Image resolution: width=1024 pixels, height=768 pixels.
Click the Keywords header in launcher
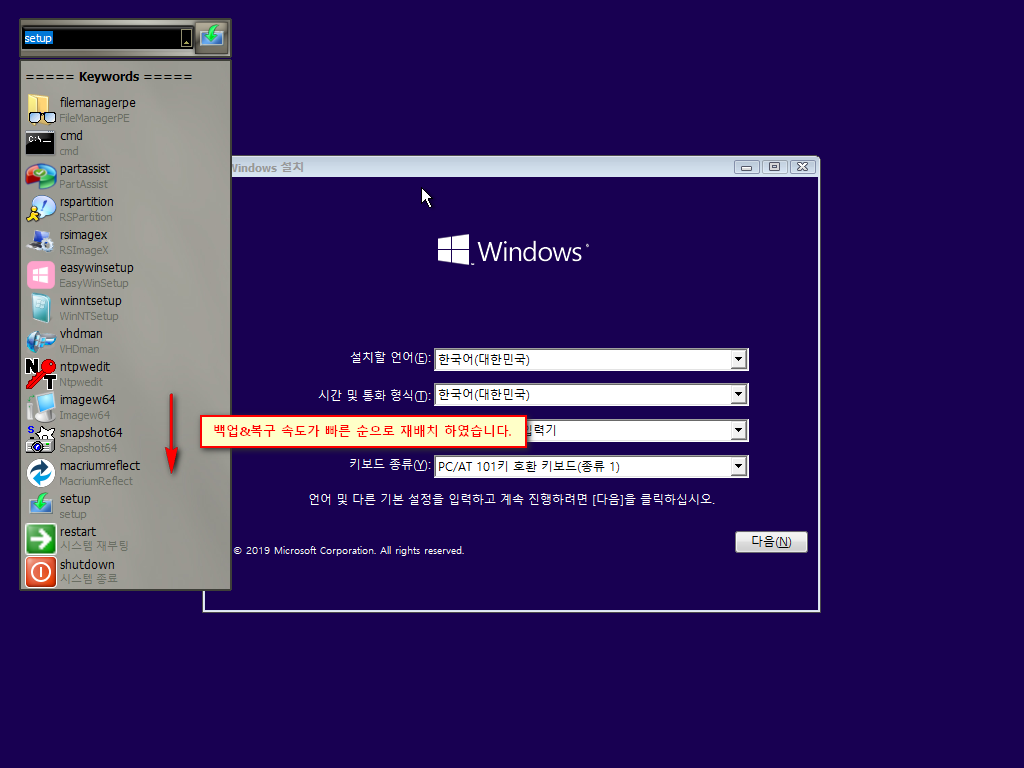(x=109, y=76)
